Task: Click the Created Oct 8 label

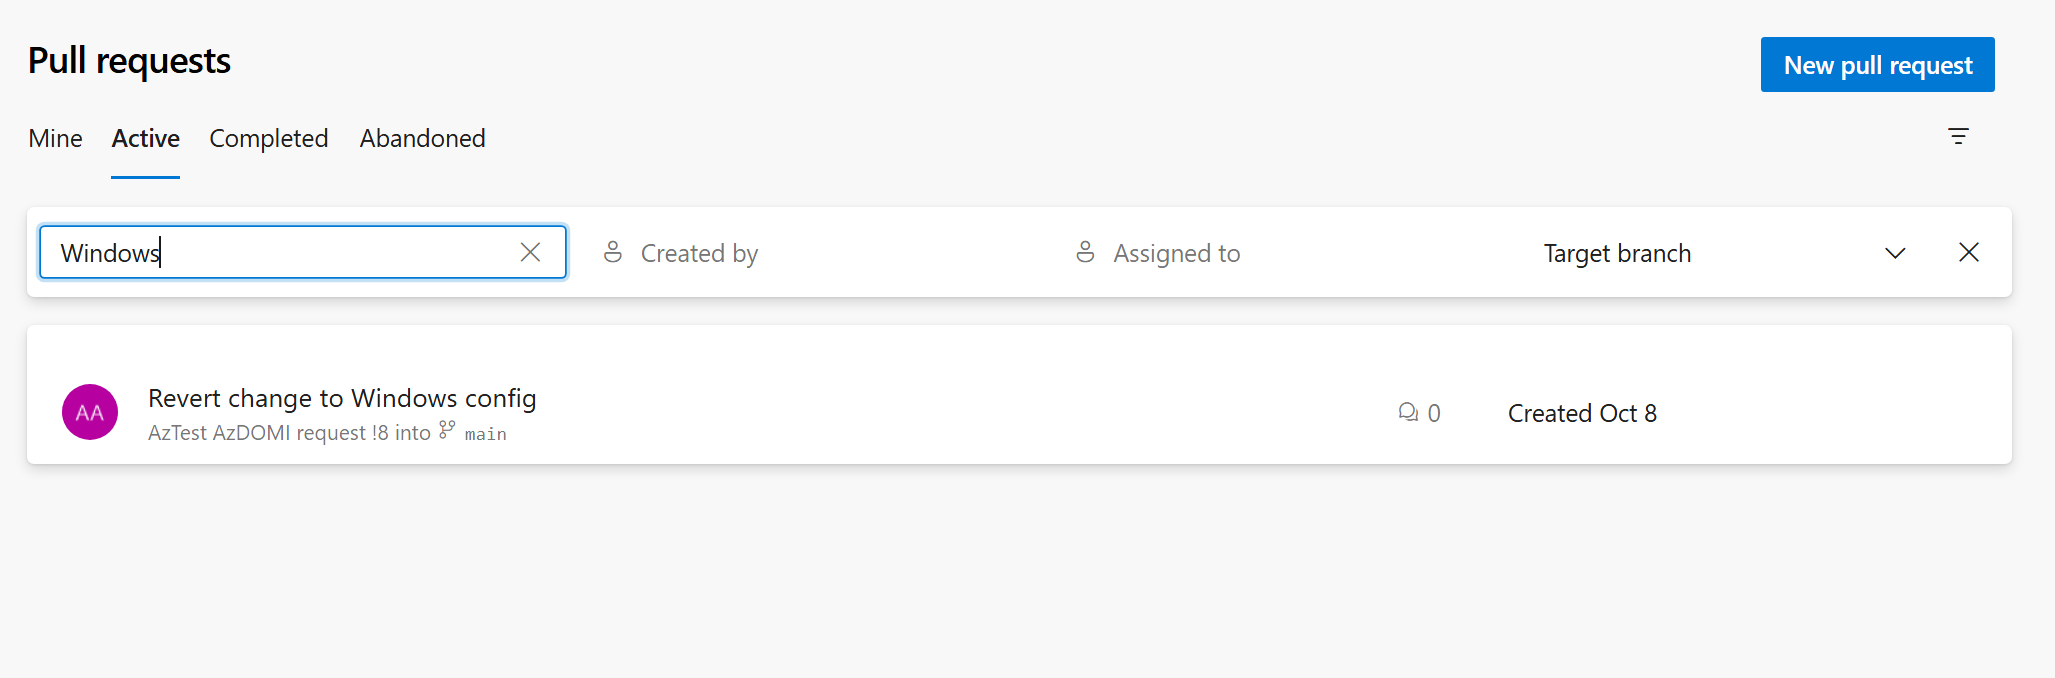Action: click(x=1582, y=412)
